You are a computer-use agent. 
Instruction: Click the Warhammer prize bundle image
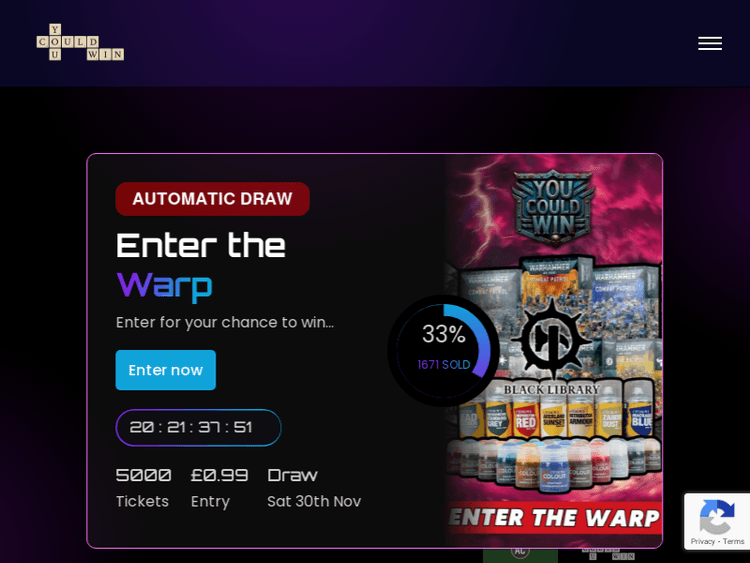554,351
